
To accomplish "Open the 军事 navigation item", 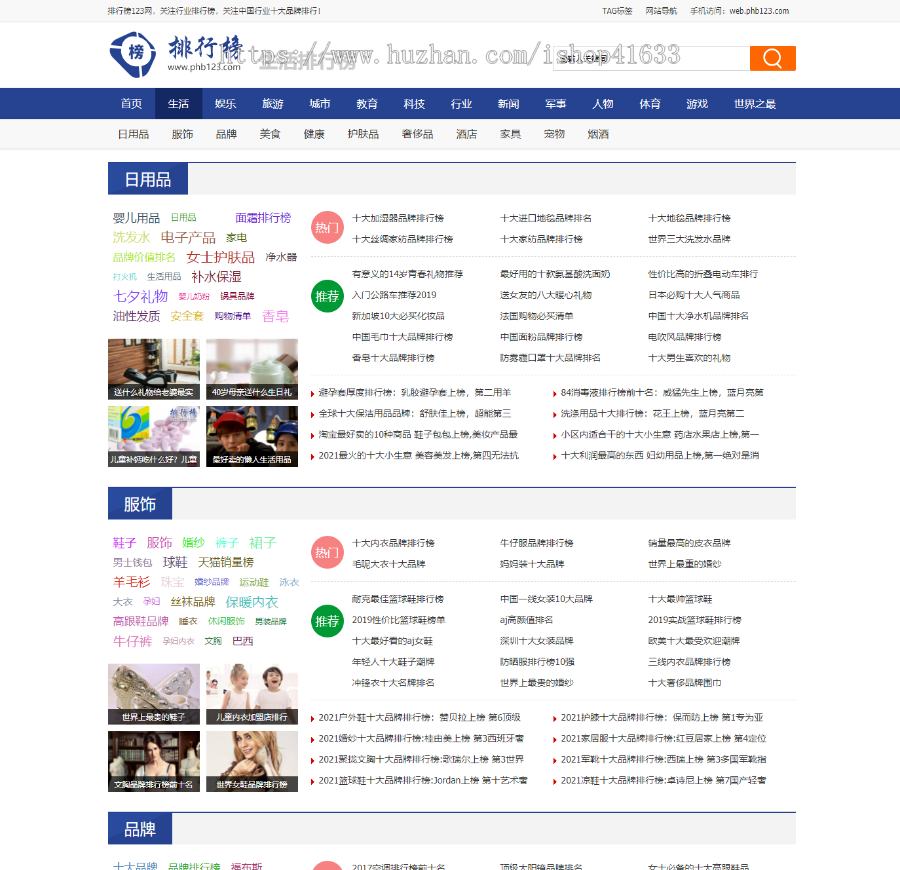I will (x=556, y=104).
